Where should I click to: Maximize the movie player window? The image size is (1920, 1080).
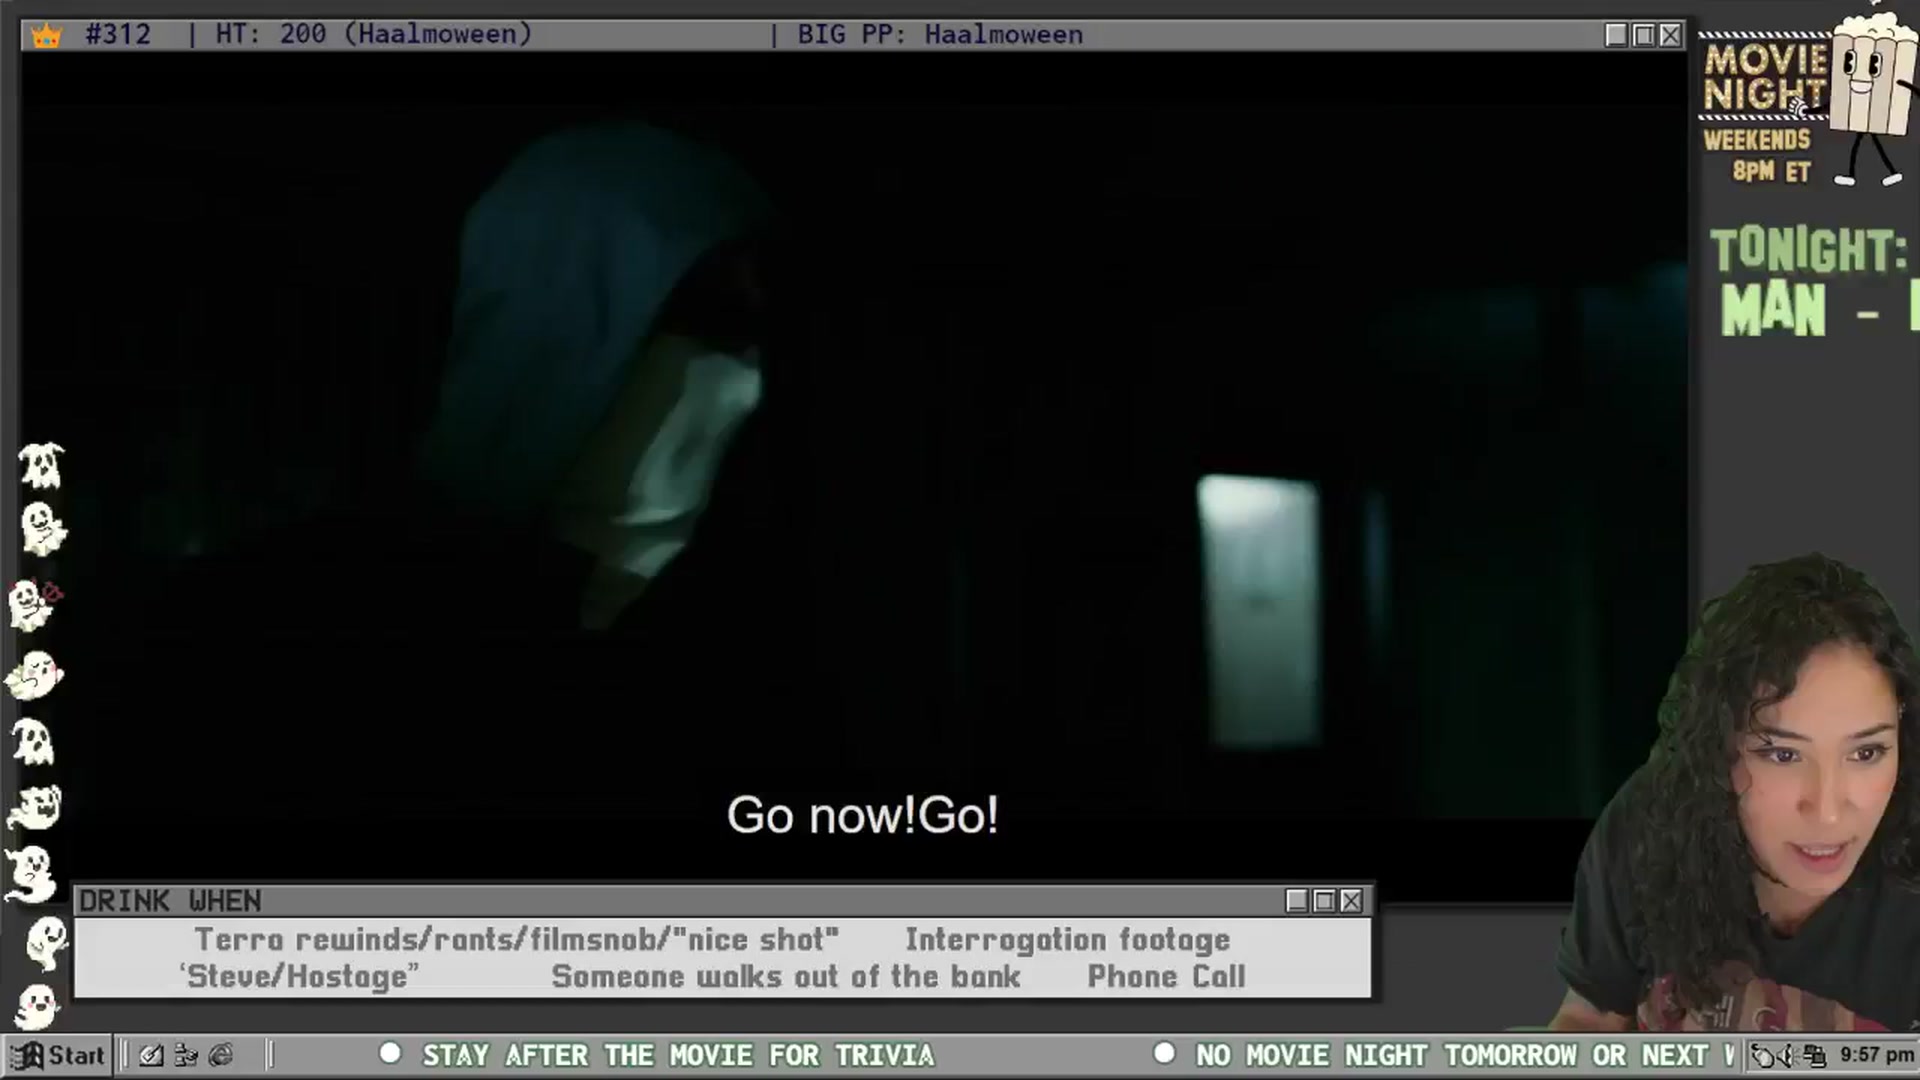[x=1643, y=35]
